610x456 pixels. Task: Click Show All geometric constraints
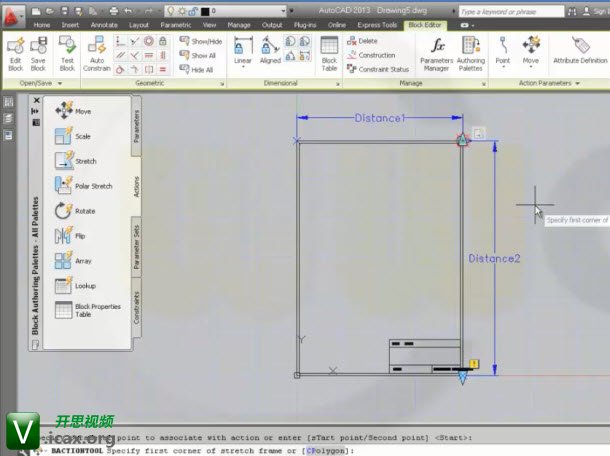pos(198,55)
